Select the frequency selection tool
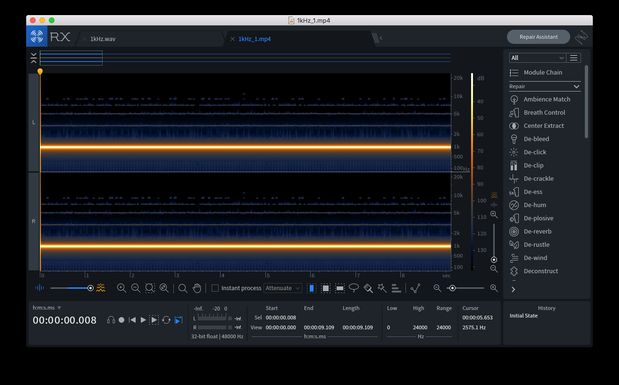This screenshot has height=385, width=619. coord(340,289)
